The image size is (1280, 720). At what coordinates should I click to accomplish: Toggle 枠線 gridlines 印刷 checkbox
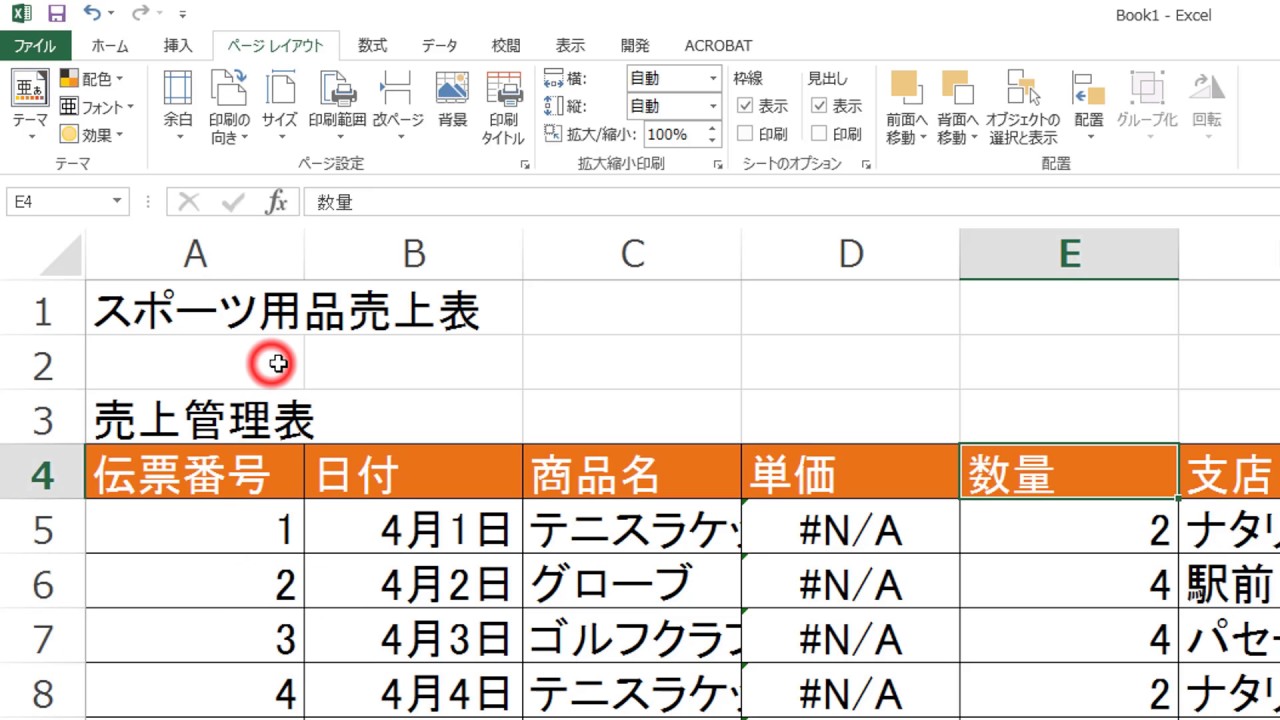[745, 133]
